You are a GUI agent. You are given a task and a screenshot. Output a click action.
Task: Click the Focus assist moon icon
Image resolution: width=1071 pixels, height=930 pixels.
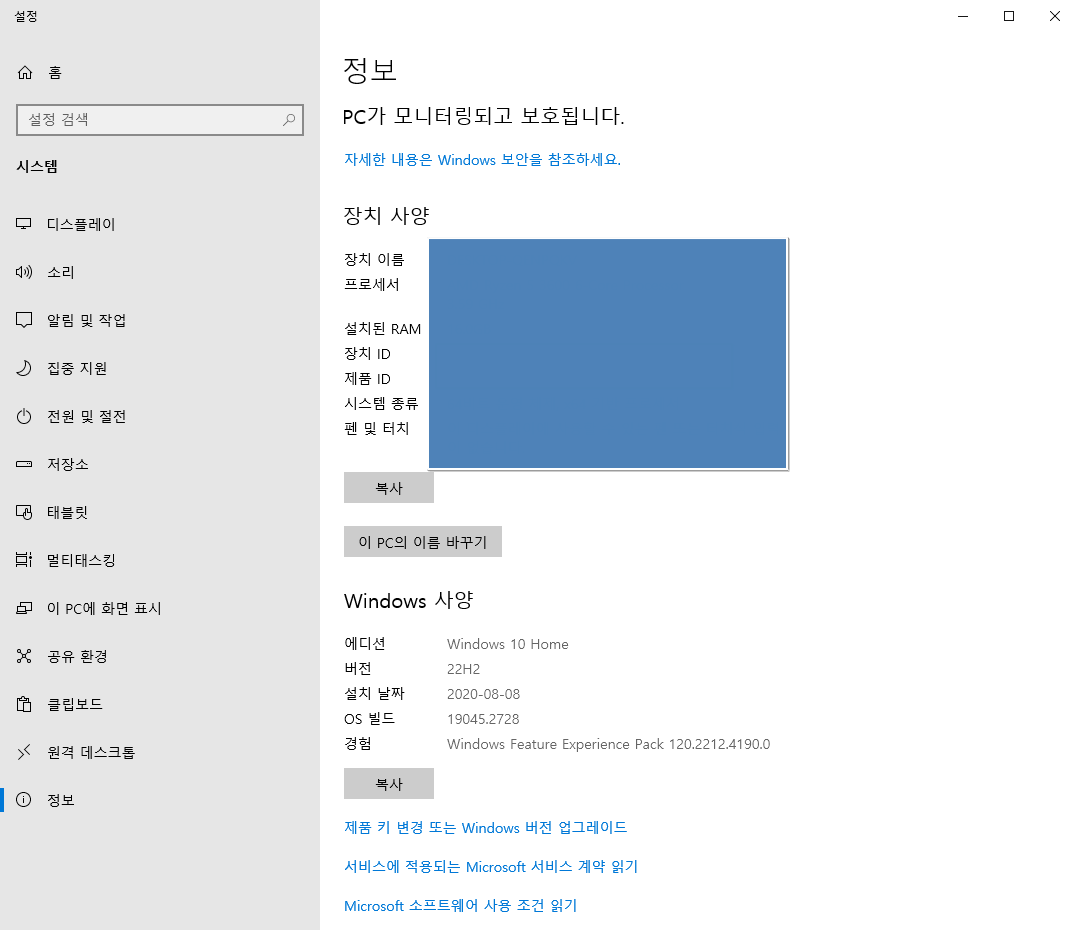coord(24,368)
